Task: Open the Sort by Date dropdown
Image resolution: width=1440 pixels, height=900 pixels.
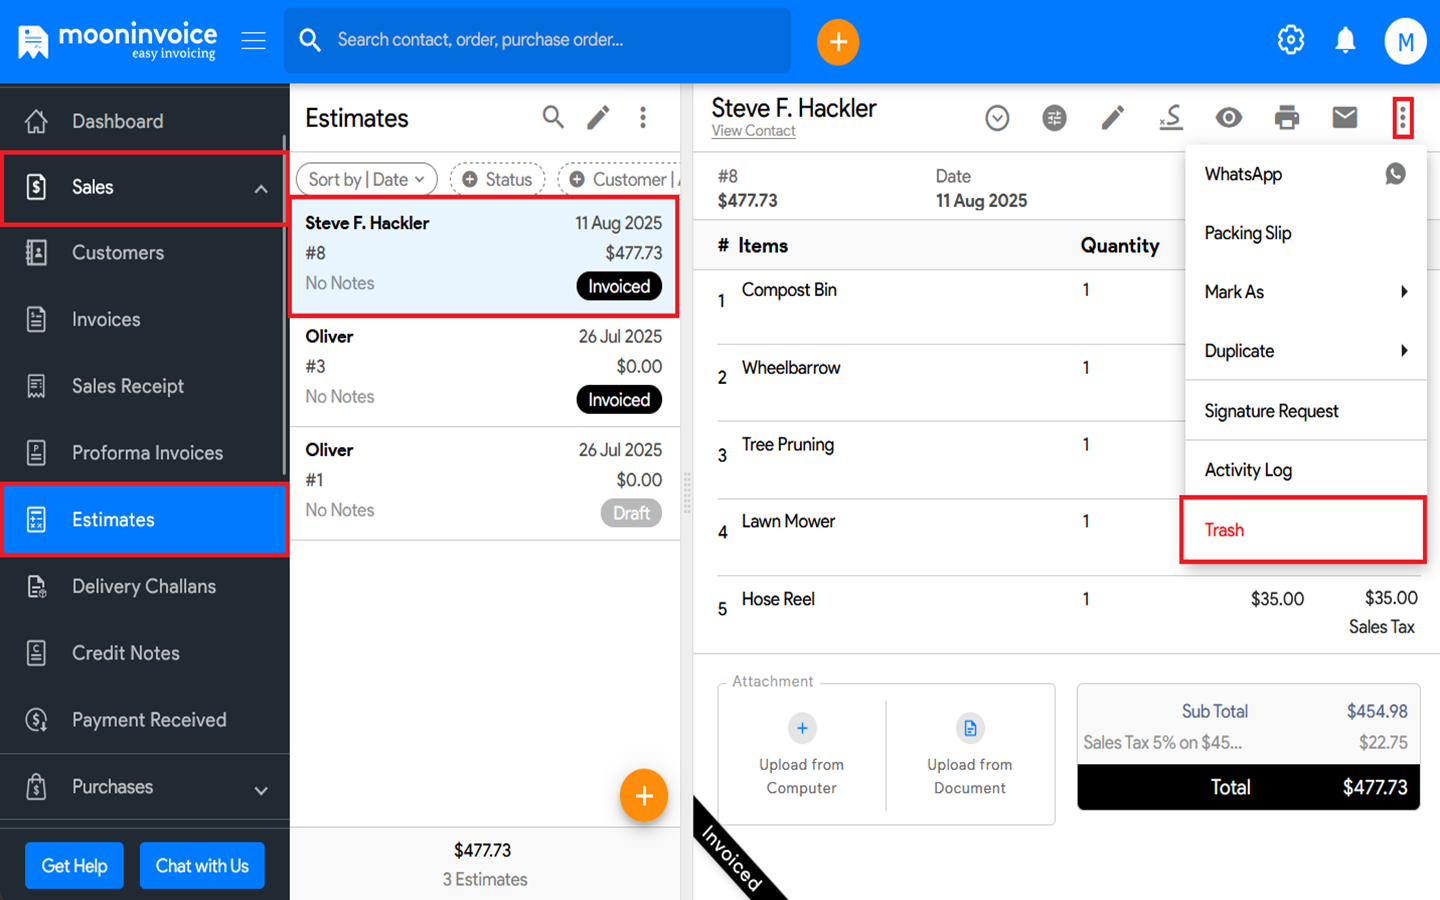Action: tap(366, 179)
